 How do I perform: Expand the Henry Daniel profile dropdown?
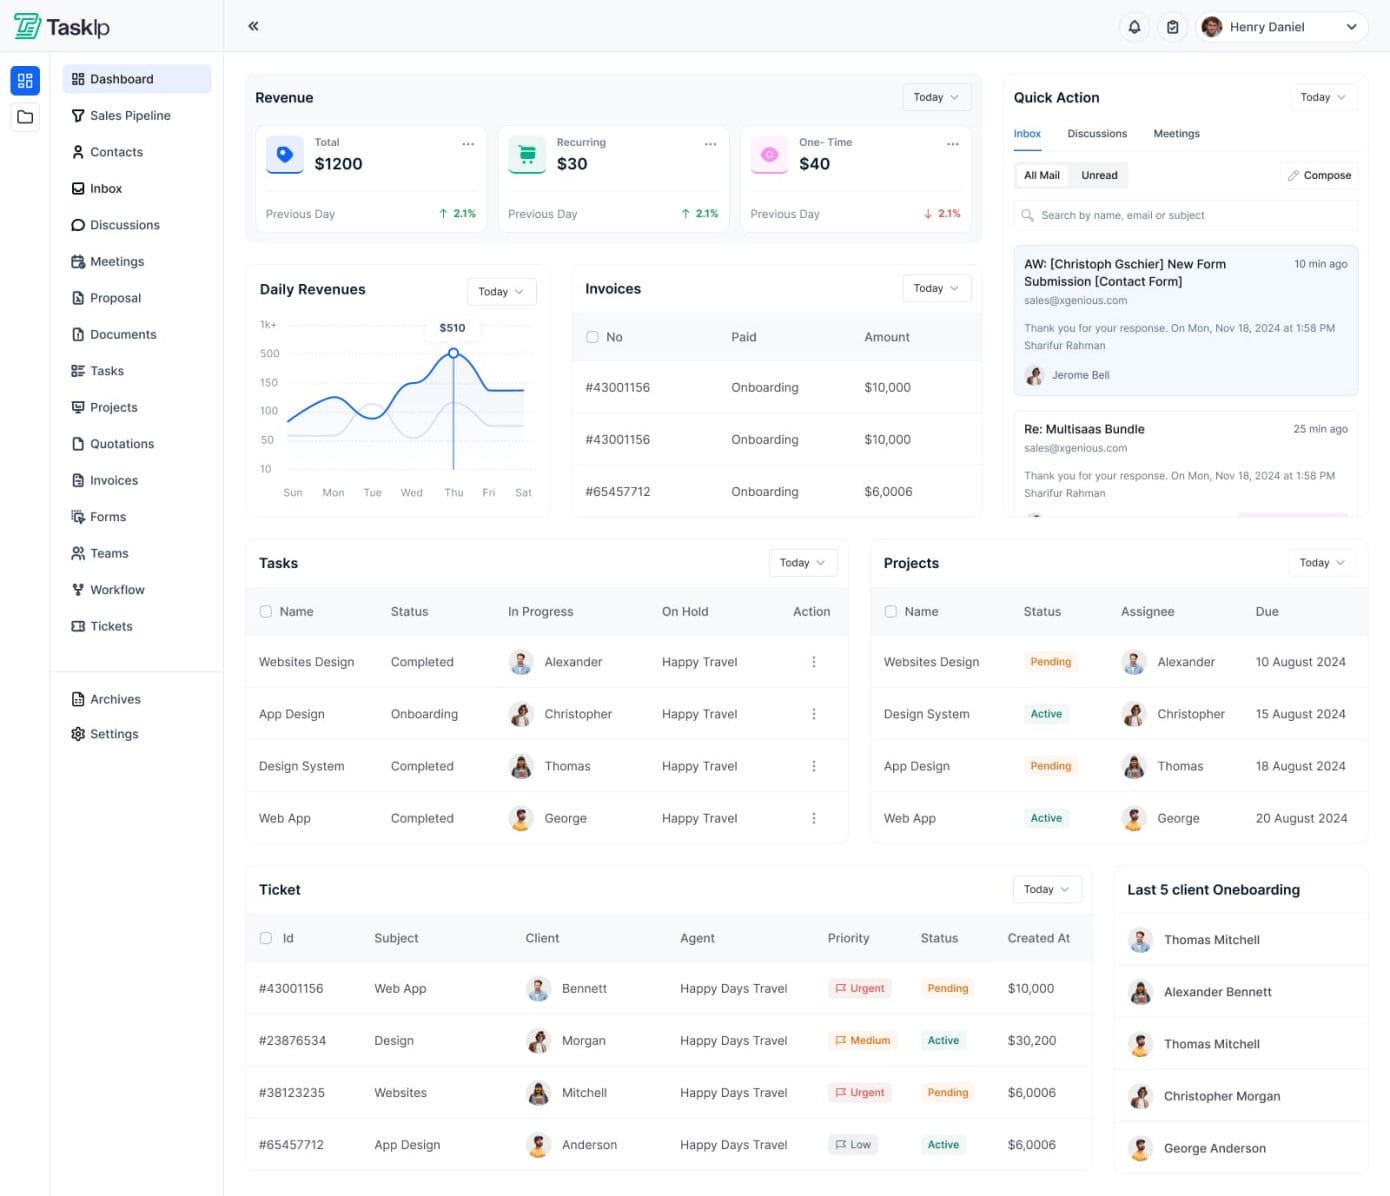tap(1351, 27)
